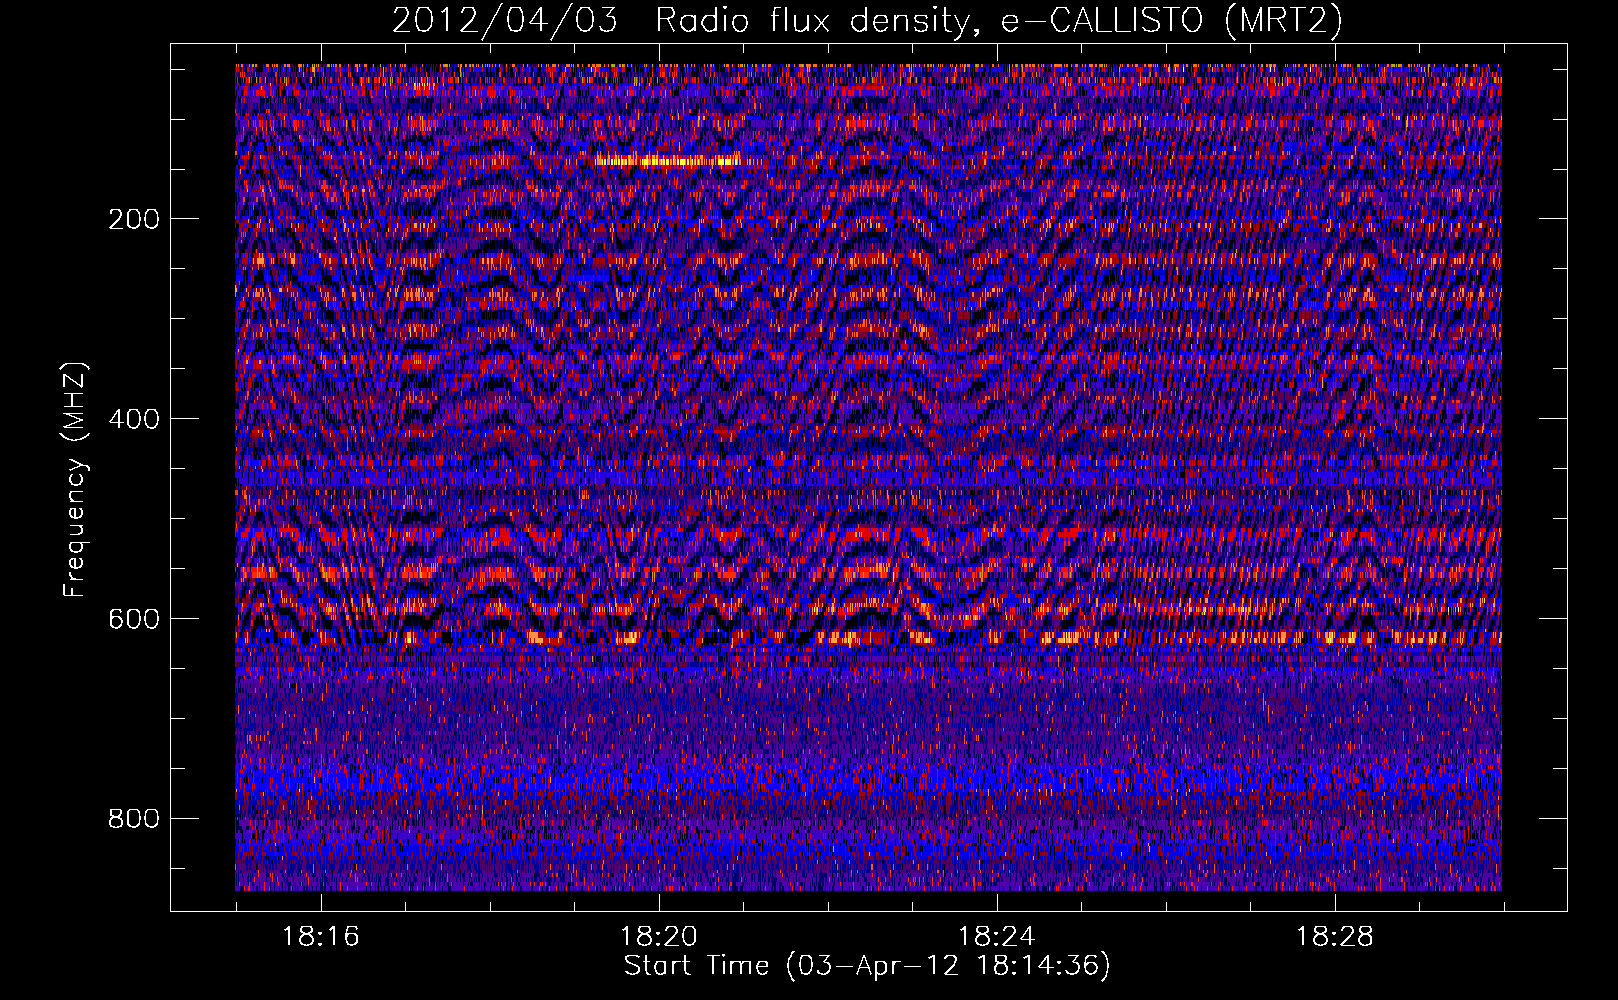
Task: Click the 400 frequency tick label
Action: [x=134, y=419]
